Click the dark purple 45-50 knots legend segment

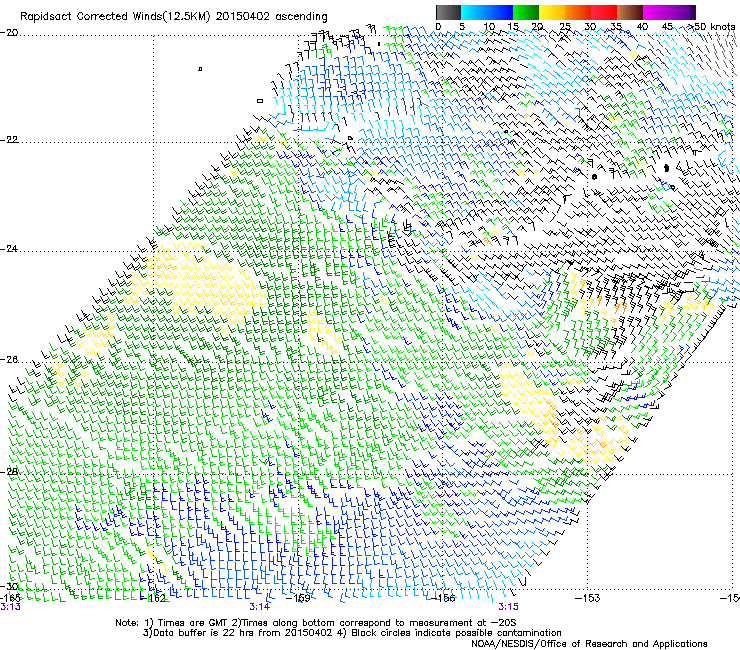pos(682,12)
